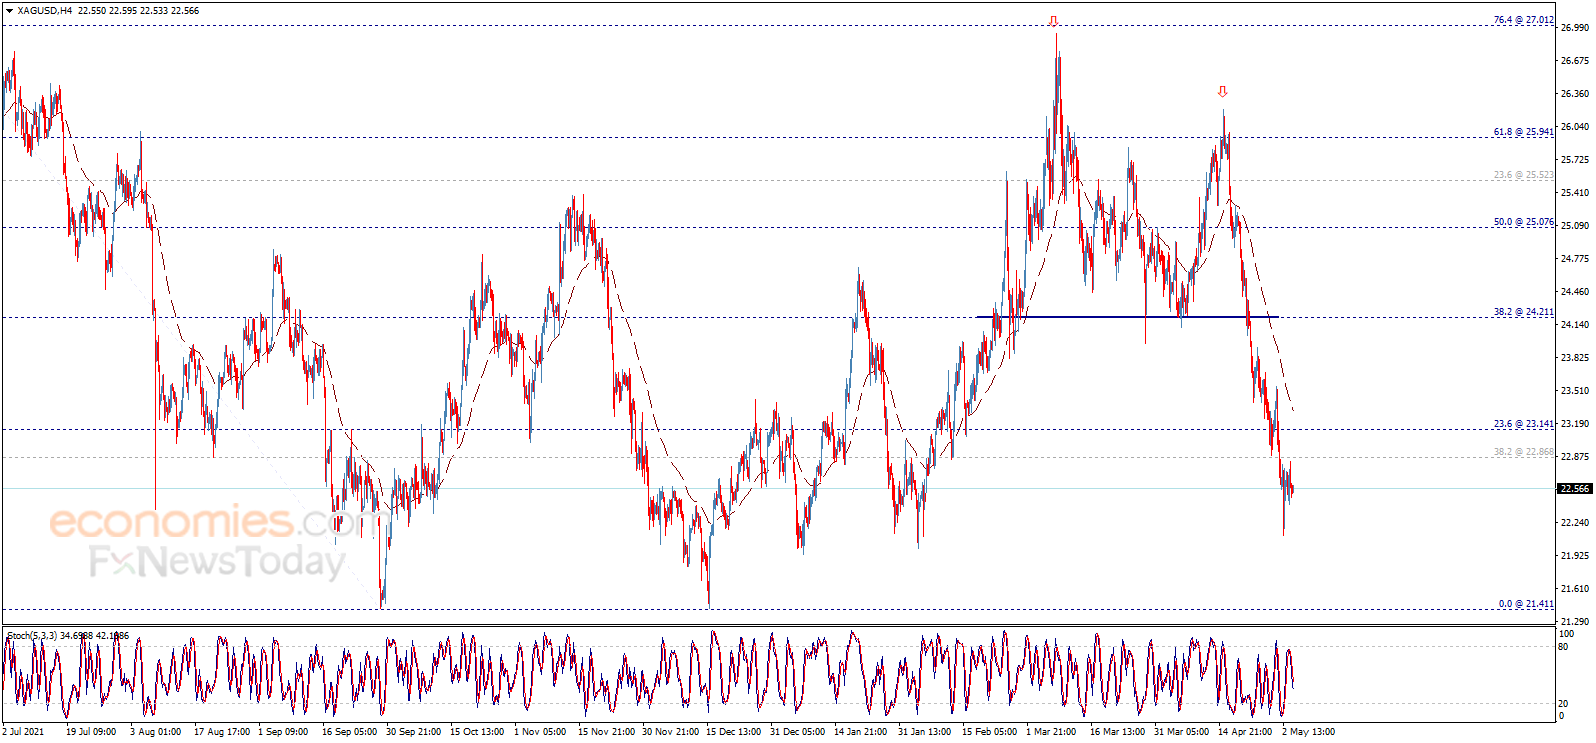Click the 1 Mar 21:00 time axis label
Screen dimensions: 1596x743
[x=1050, y=732]
